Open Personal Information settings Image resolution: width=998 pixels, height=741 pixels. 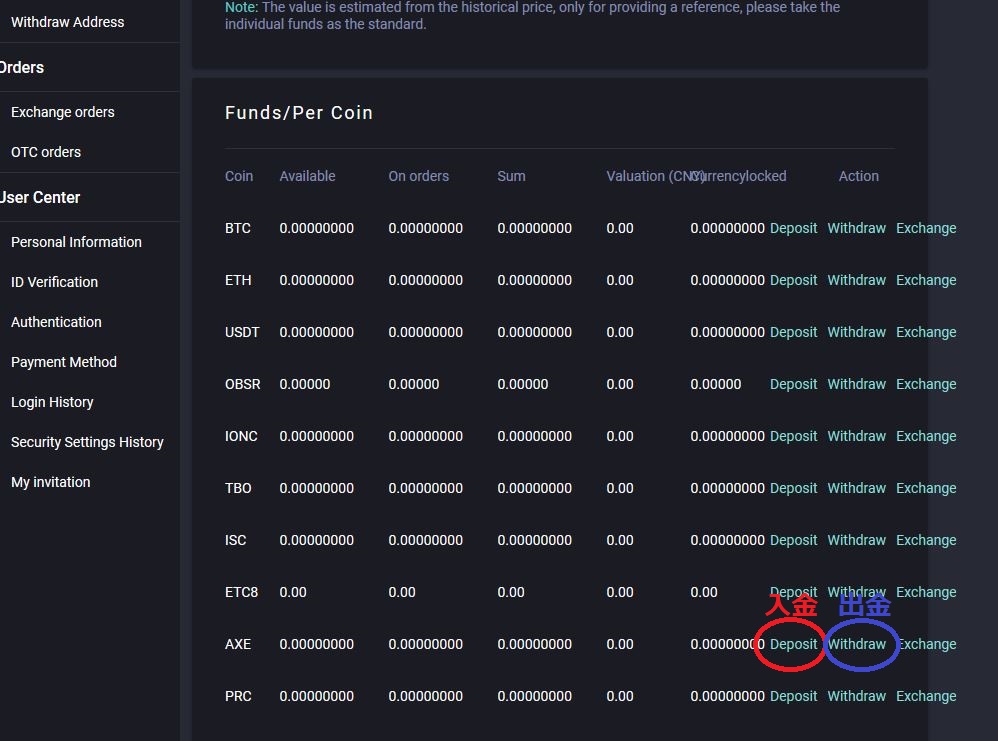[76, 242]
